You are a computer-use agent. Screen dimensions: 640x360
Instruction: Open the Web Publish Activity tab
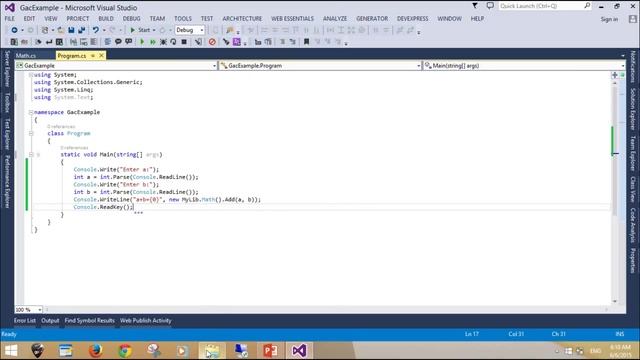[x=146, y=321]
